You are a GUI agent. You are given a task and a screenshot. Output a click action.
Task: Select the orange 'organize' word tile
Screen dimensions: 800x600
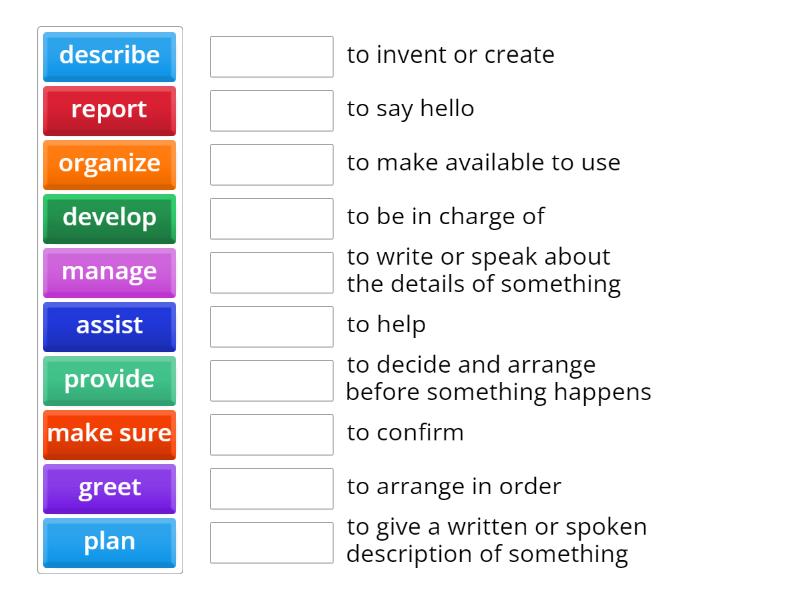coord(108,164)
